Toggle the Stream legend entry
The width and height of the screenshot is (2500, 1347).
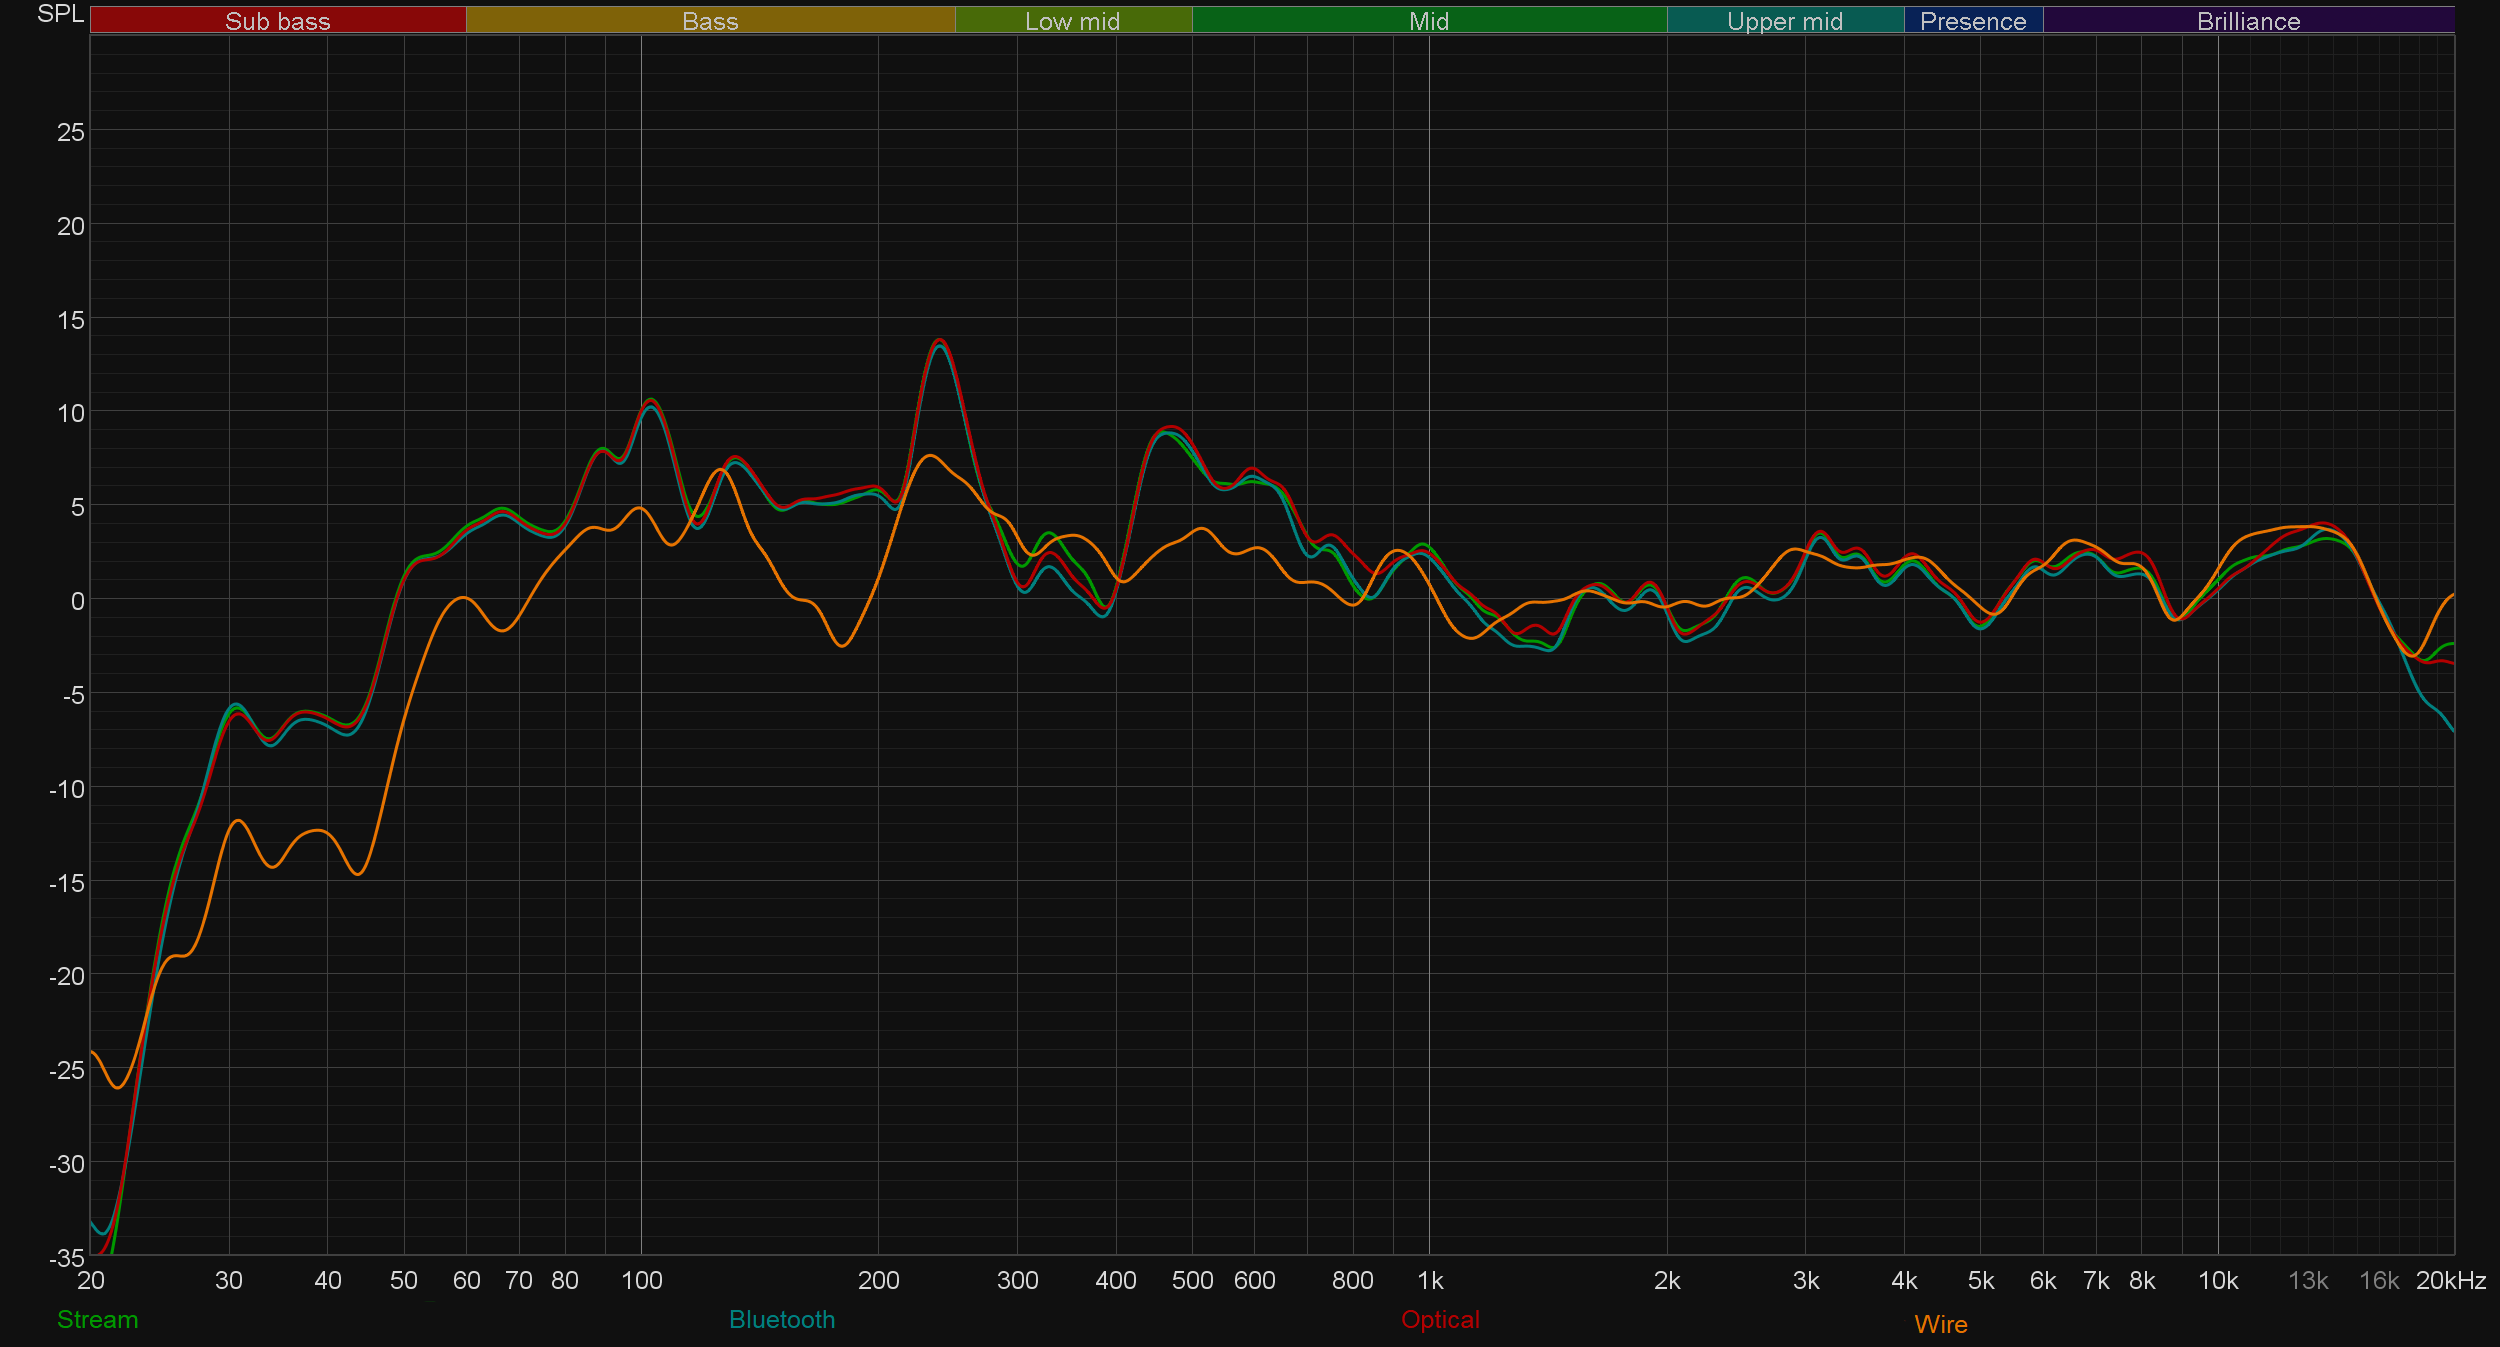(x=97, y=1319)
